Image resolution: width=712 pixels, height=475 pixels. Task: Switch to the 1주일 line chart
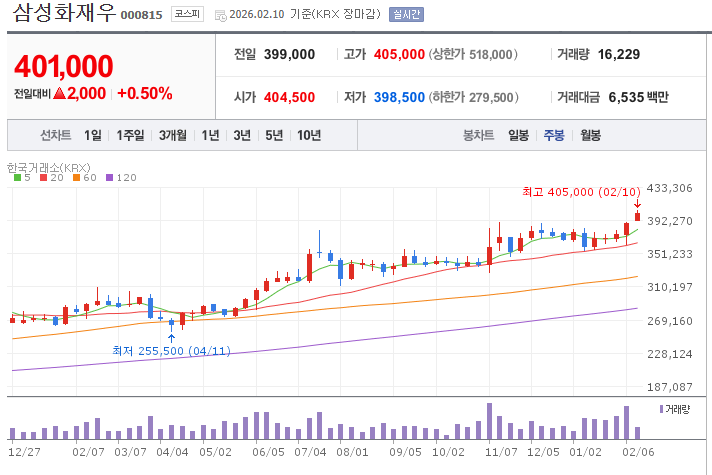pos(130,135)
